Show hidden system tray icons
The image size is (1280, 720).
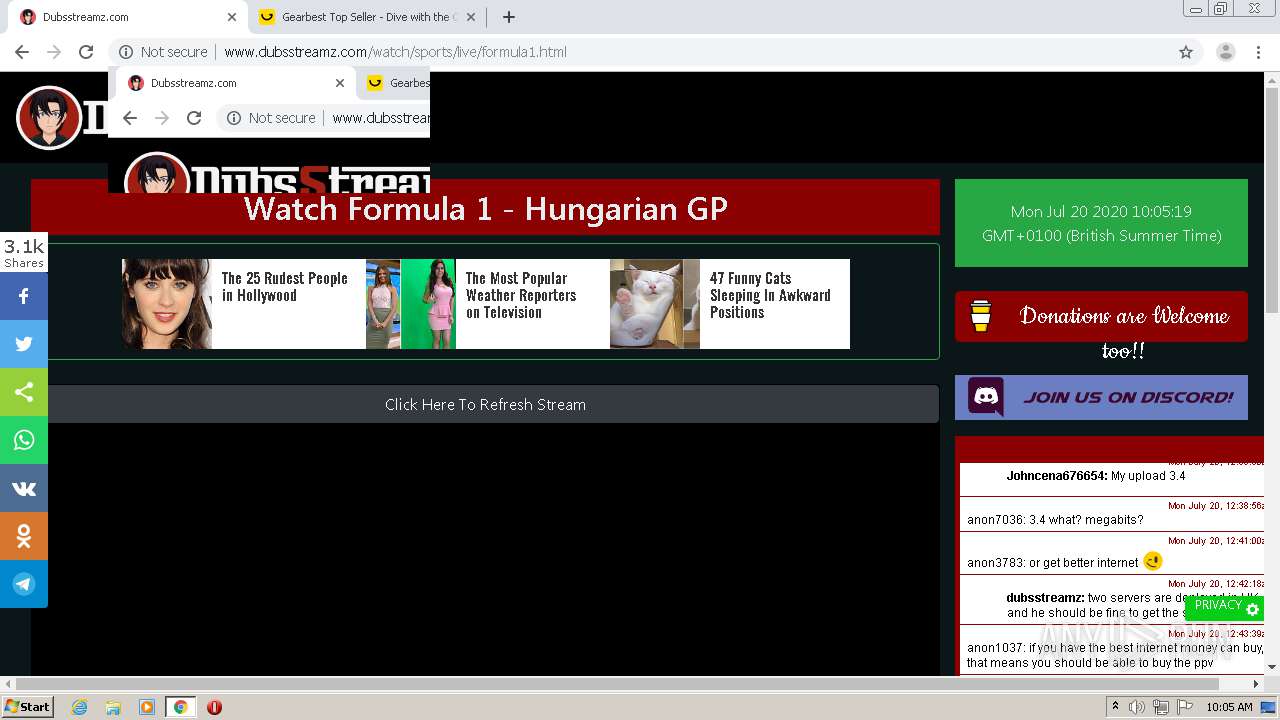coord(1116,707)
